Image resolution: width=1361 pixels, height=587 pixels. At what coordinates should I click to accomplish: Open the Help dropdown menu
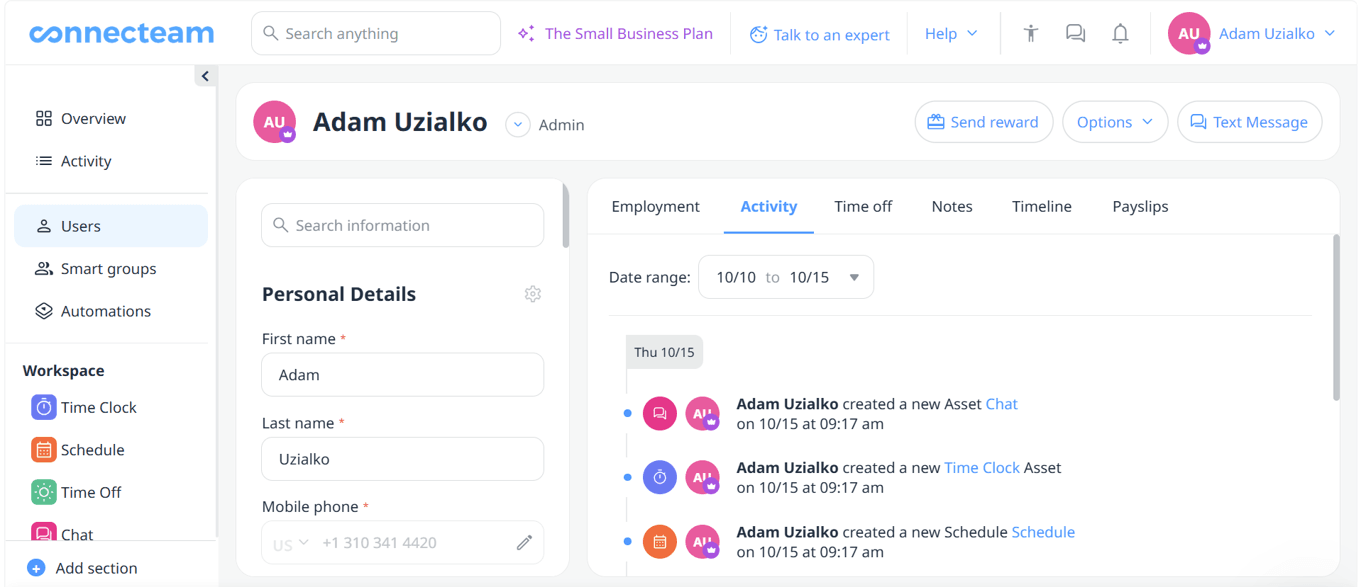pyautogui.click(x=951, y=33)
